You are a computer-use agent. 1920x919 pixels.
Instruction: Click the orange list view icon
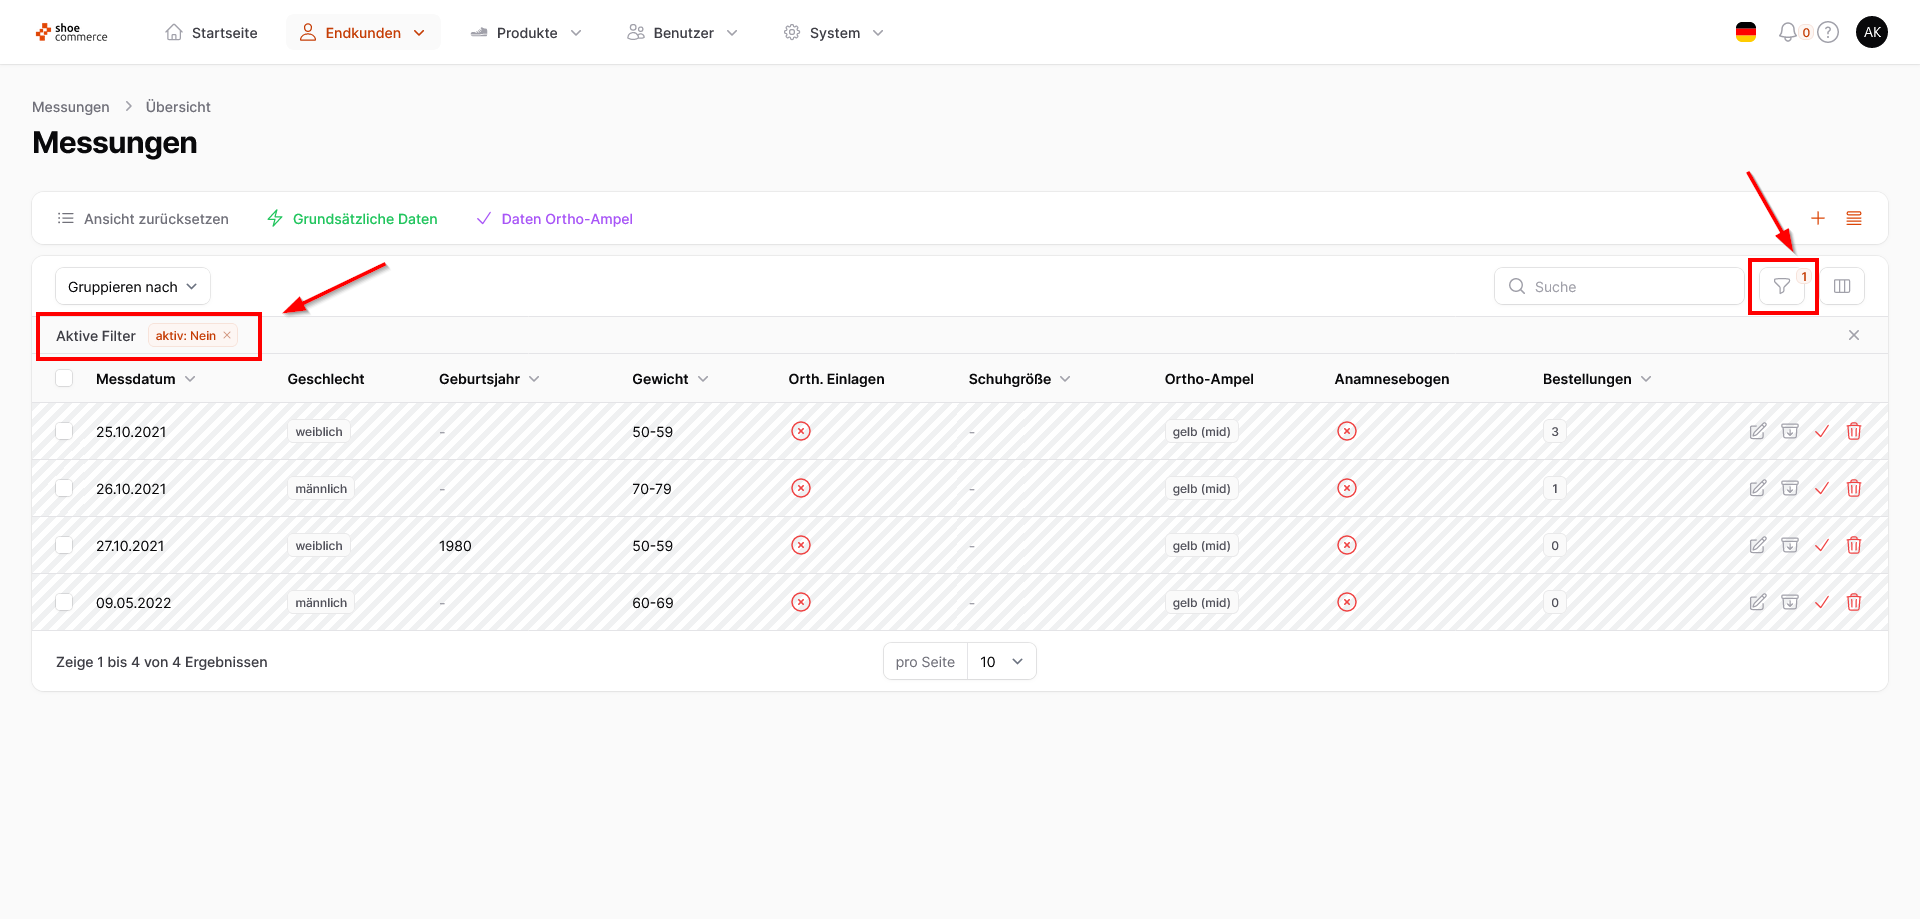1854,218
